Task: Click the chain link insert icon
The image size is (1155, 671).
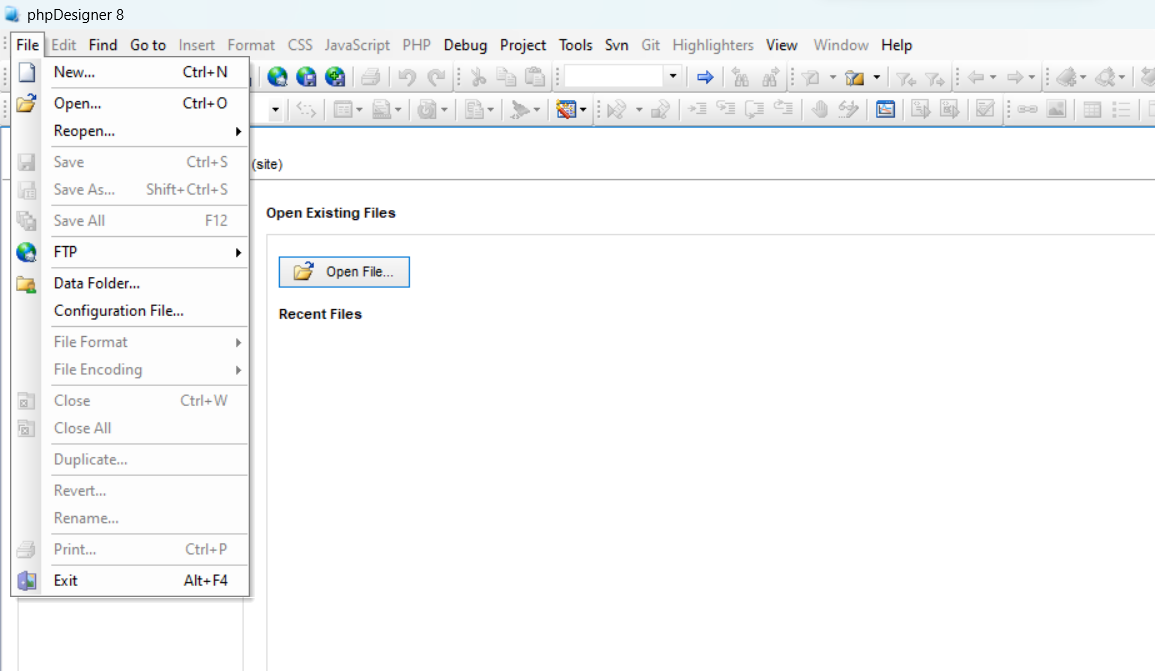Action: click(x=1027, y=110)
